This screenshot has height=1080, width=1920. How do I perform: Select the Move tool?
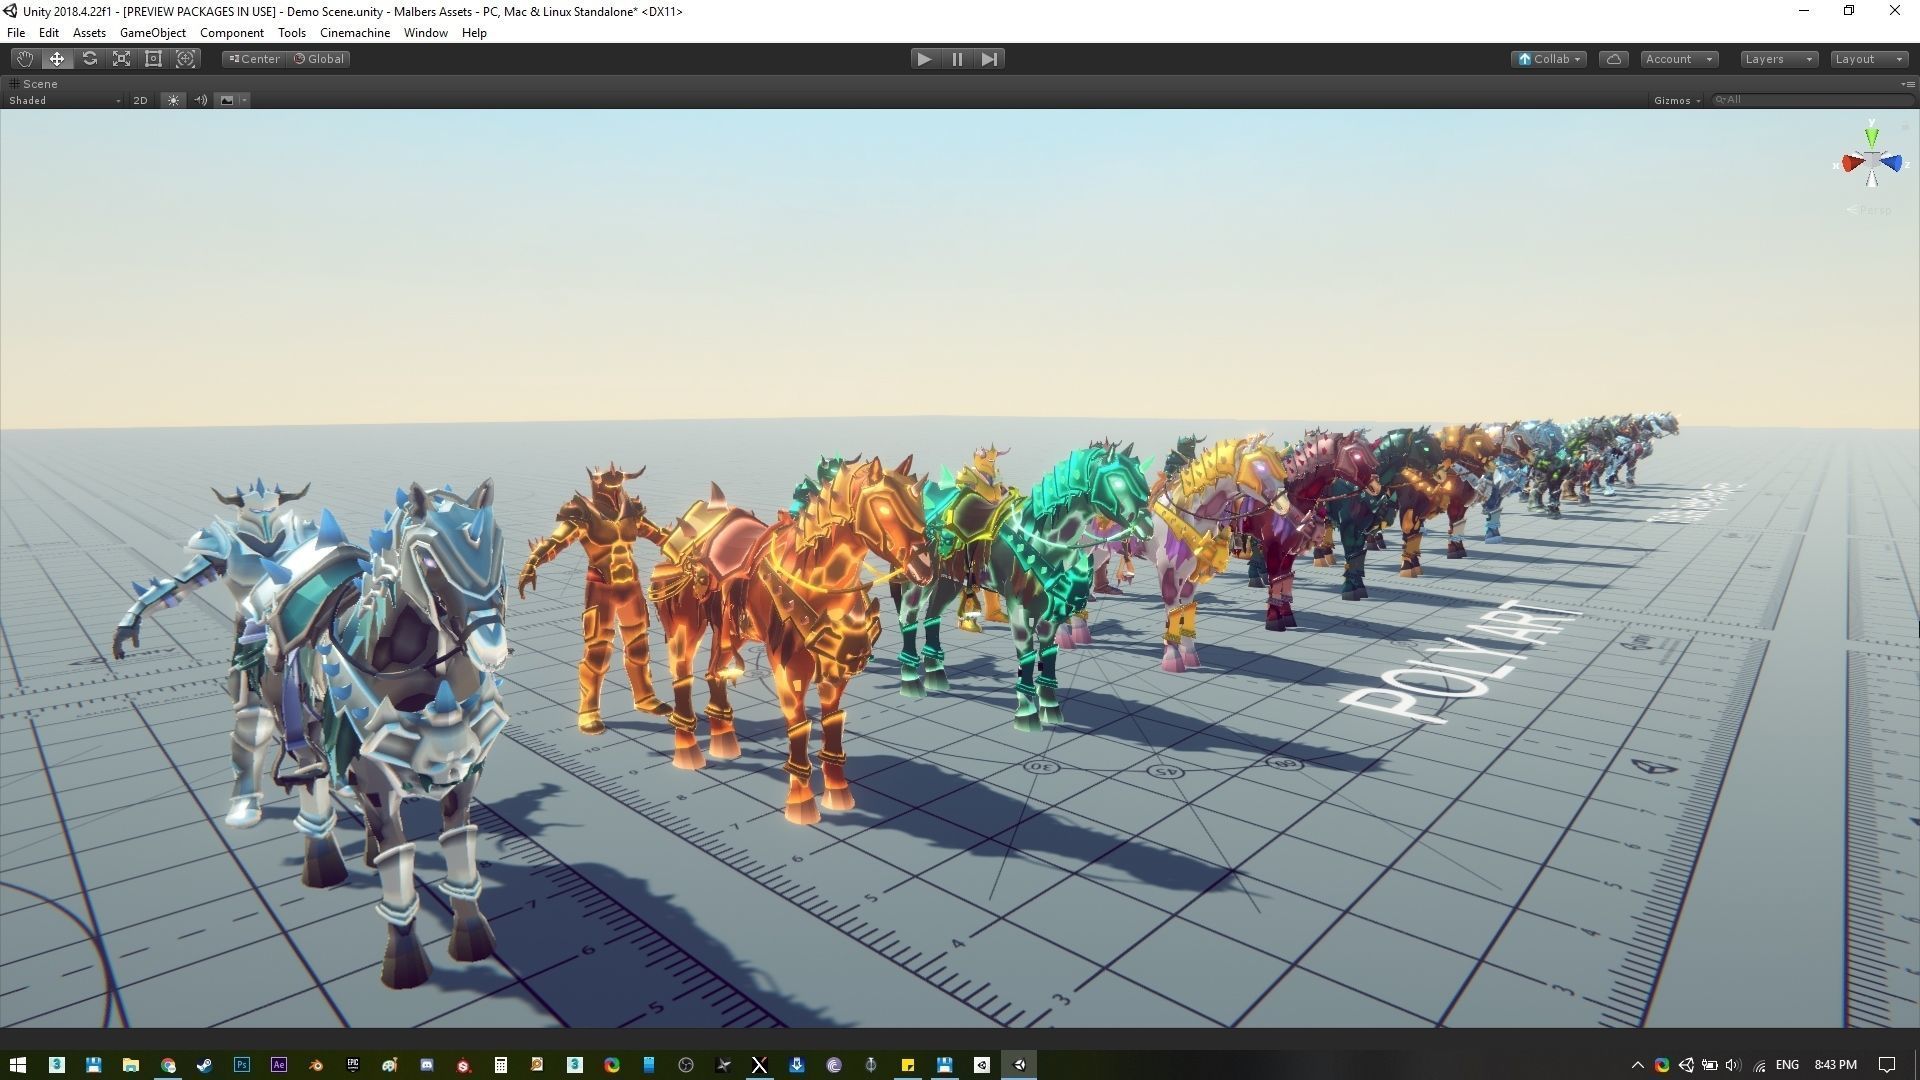pyautogui.click(x=57, y=59)
